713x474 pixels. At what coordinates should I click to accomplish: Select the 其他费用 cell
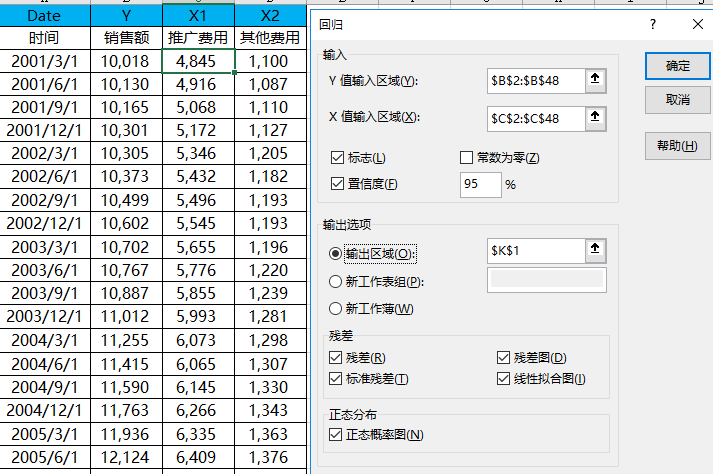270,37
